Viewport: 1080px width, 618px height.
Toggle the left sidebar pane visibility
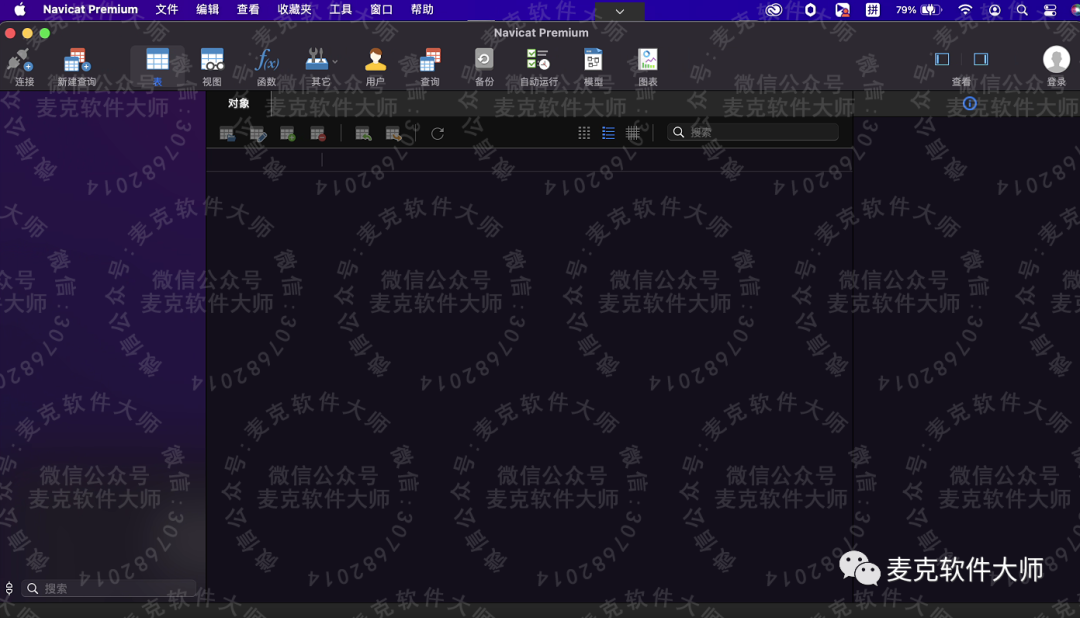point(942,59)
